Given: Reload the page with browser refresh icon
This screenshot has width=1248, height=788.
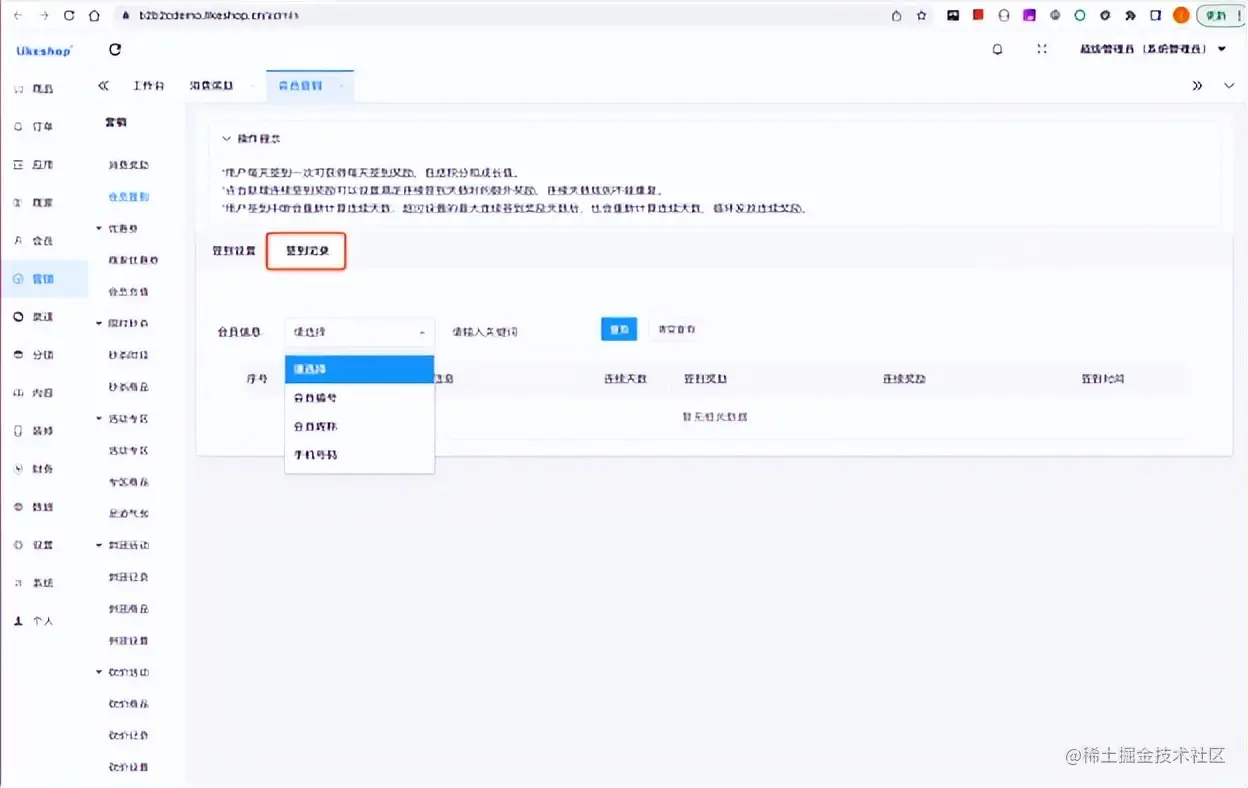Looking at the screenshot, I should pyautogui.click(x=69, y=15).
